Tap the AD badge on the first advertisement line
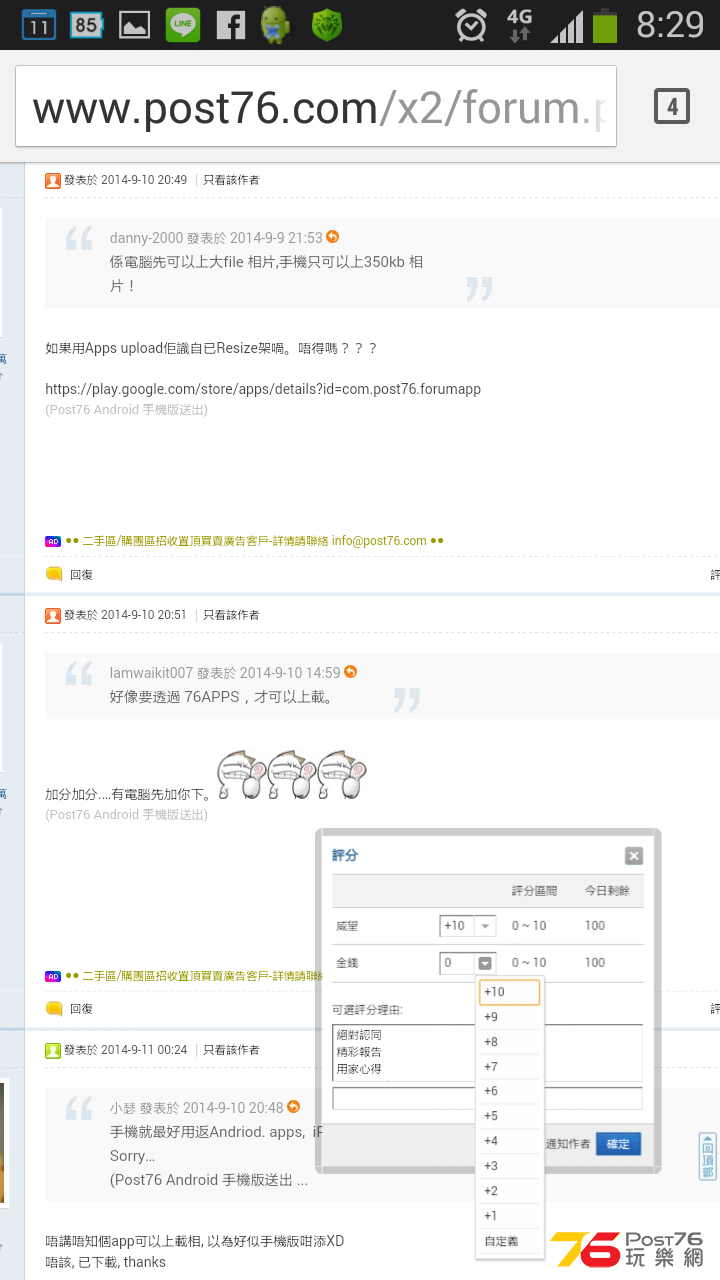Viewport: 720px width, 1280px height. pos(53,541)
